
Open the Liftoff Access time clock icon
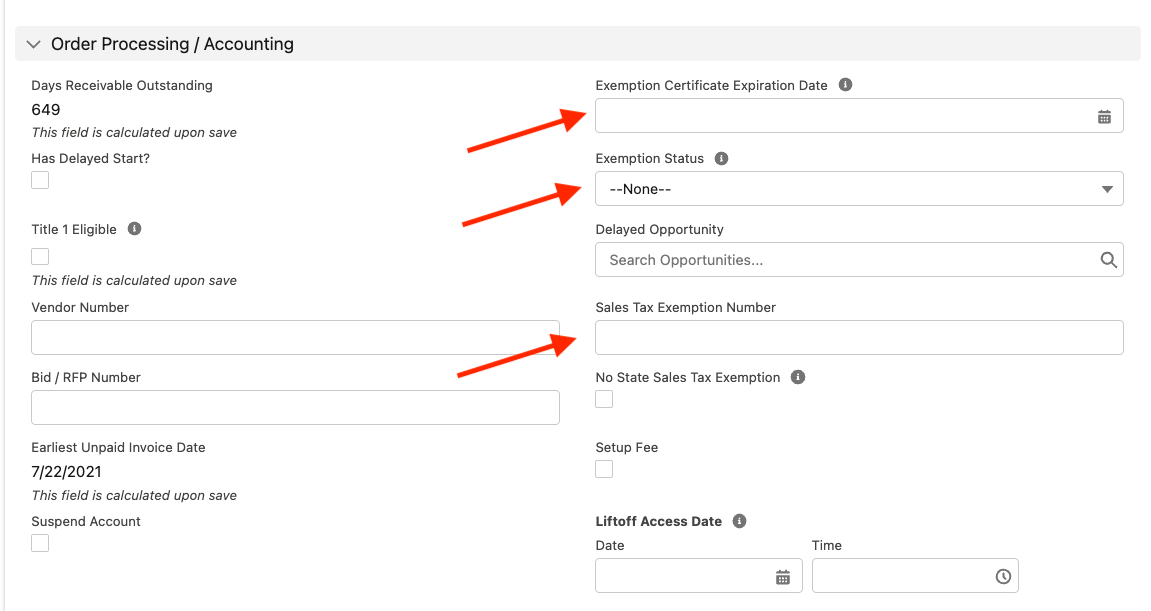[x=1003, y=576]
